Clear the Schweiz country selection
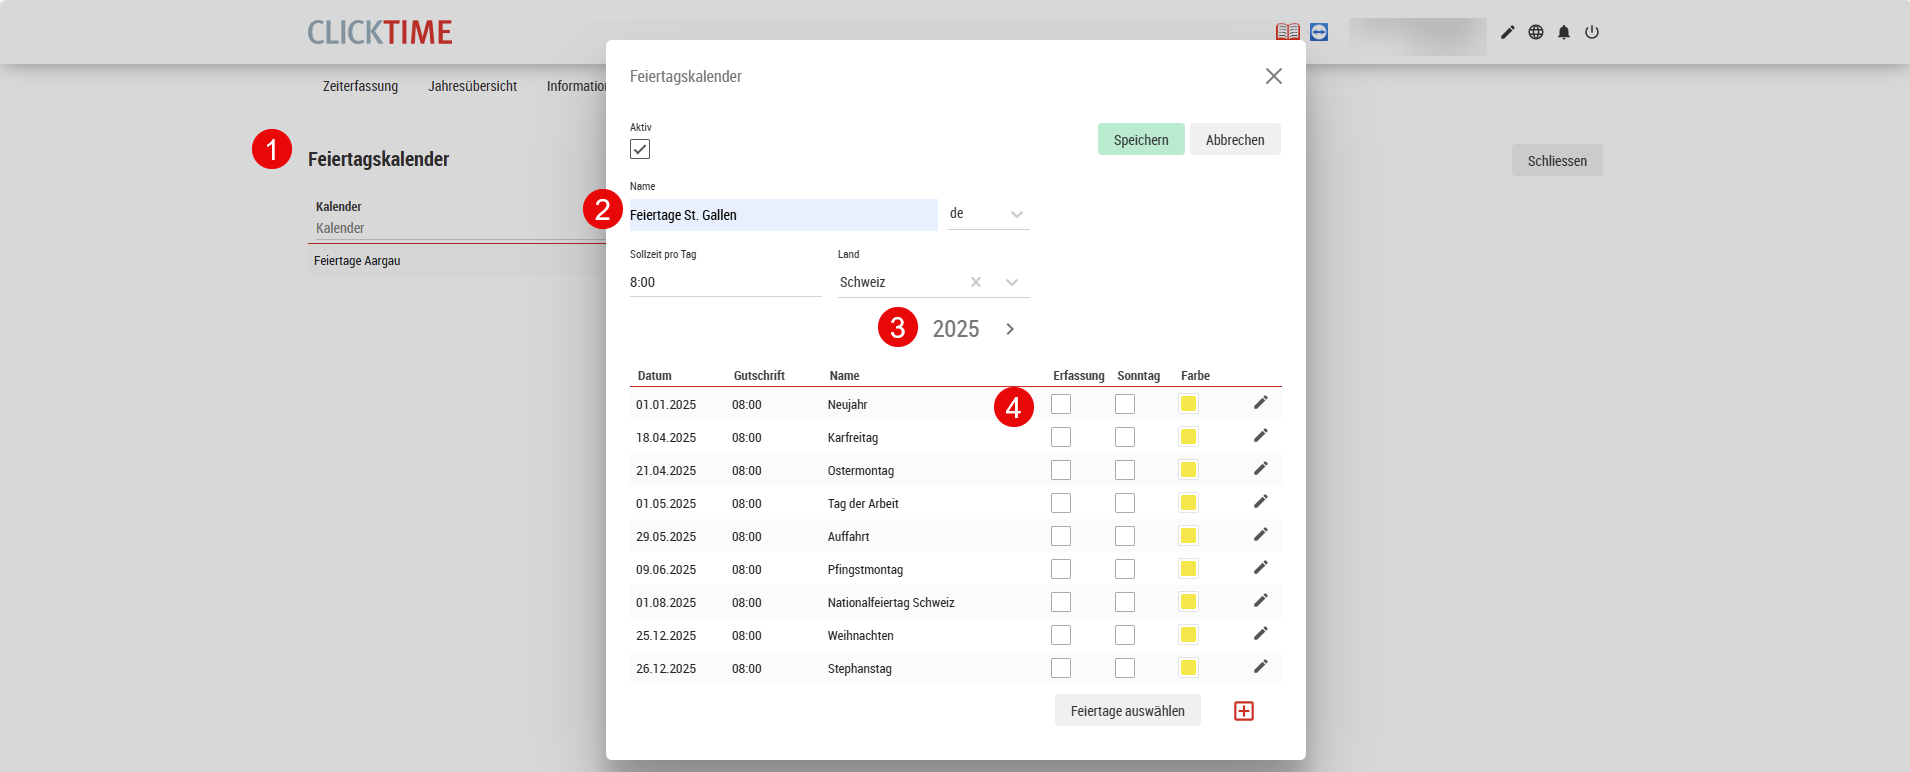Image resolution: width=1910 pixels, height=772 pixels. tap(976, 282)
